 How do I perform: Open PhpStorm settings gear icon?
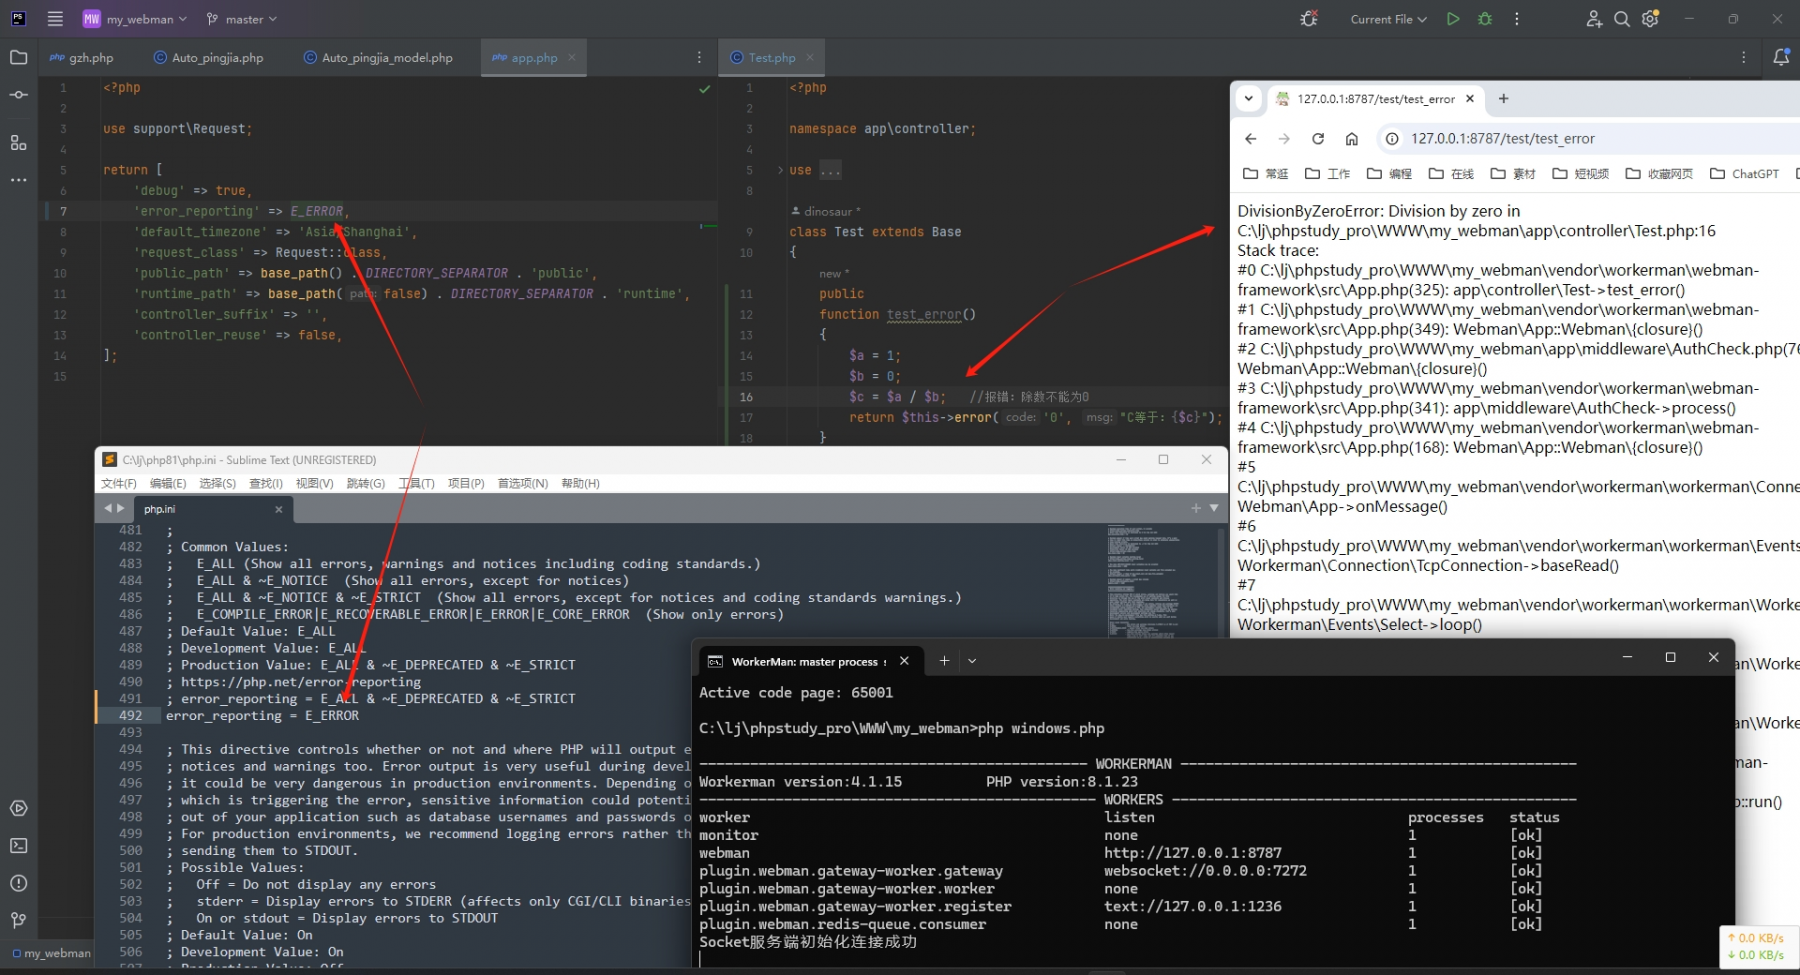coord(1650,19)
